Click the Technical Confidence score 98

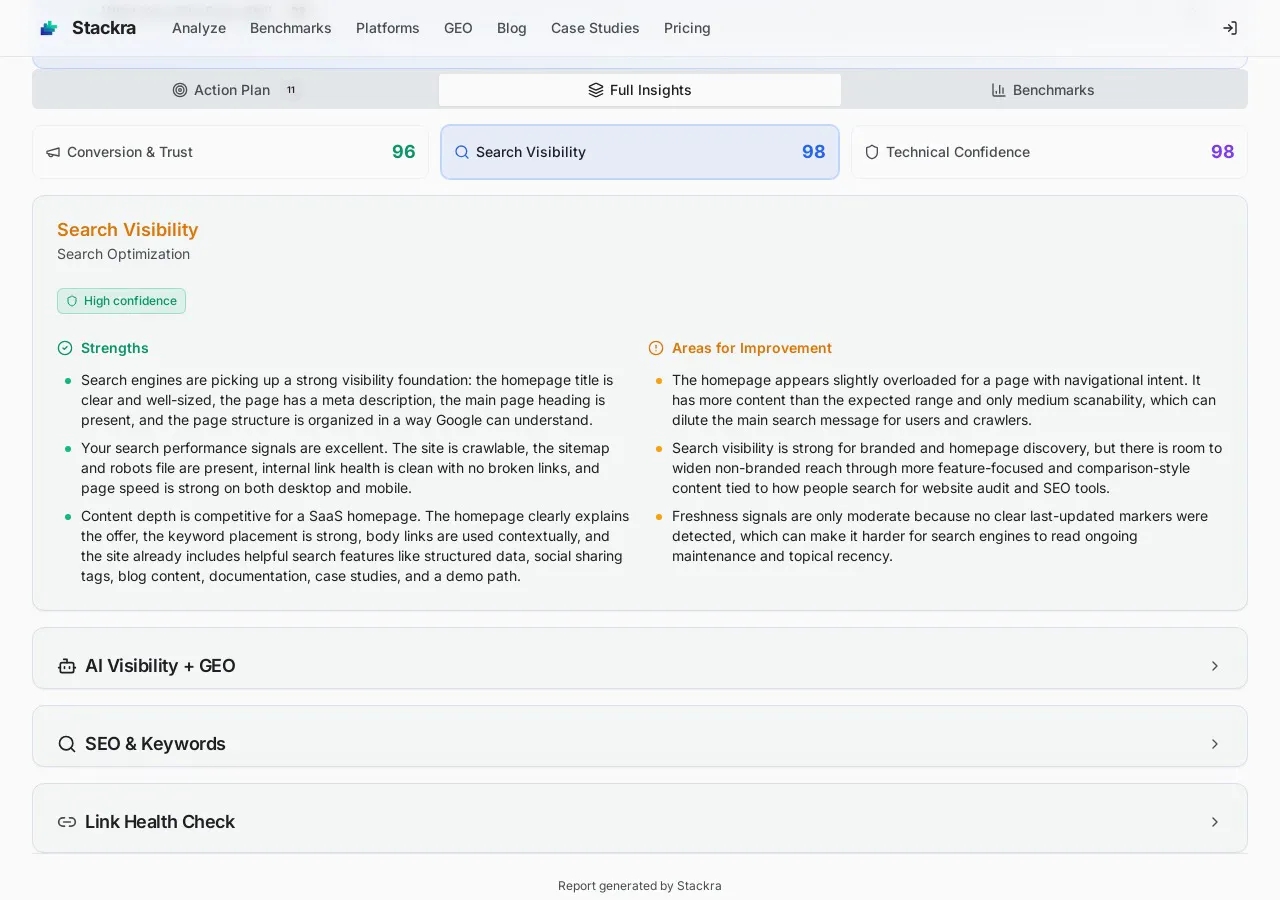pos(1223,152)
